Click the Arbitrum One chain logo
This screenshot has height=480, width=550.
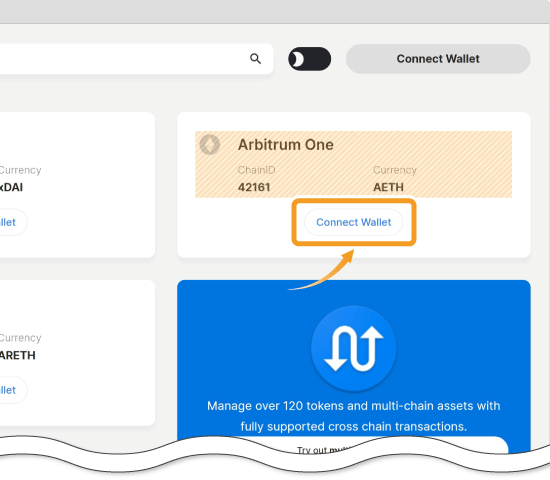click(x=209, y=145)
